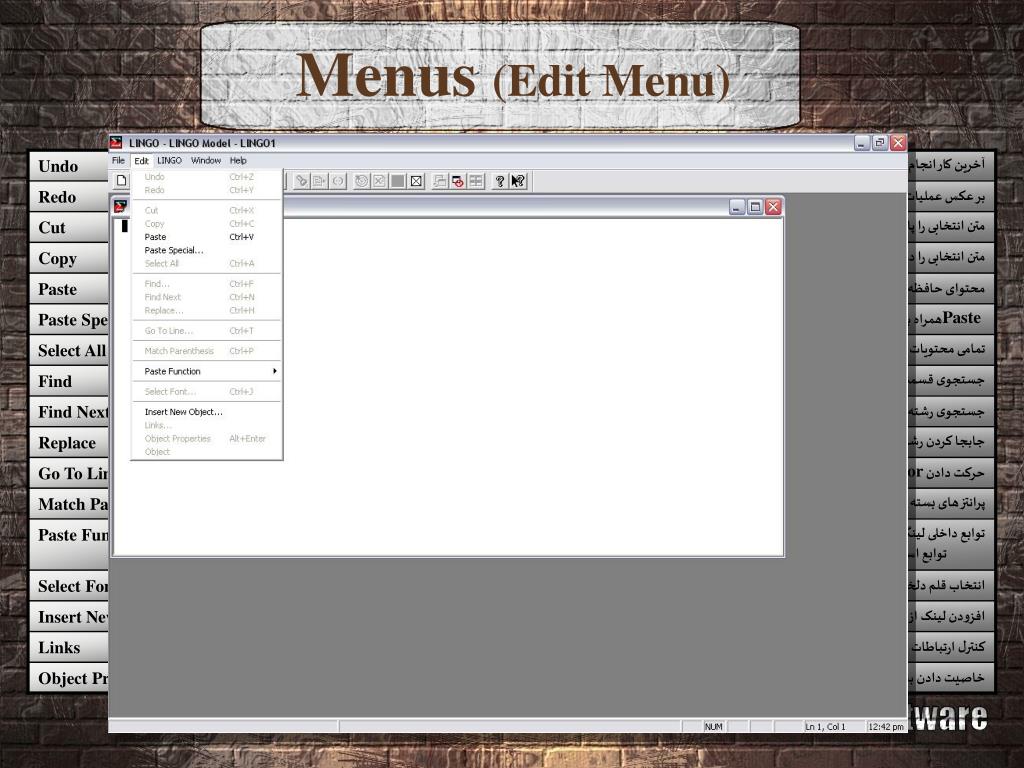Click the Replace button on the slide

coord(69,443)
